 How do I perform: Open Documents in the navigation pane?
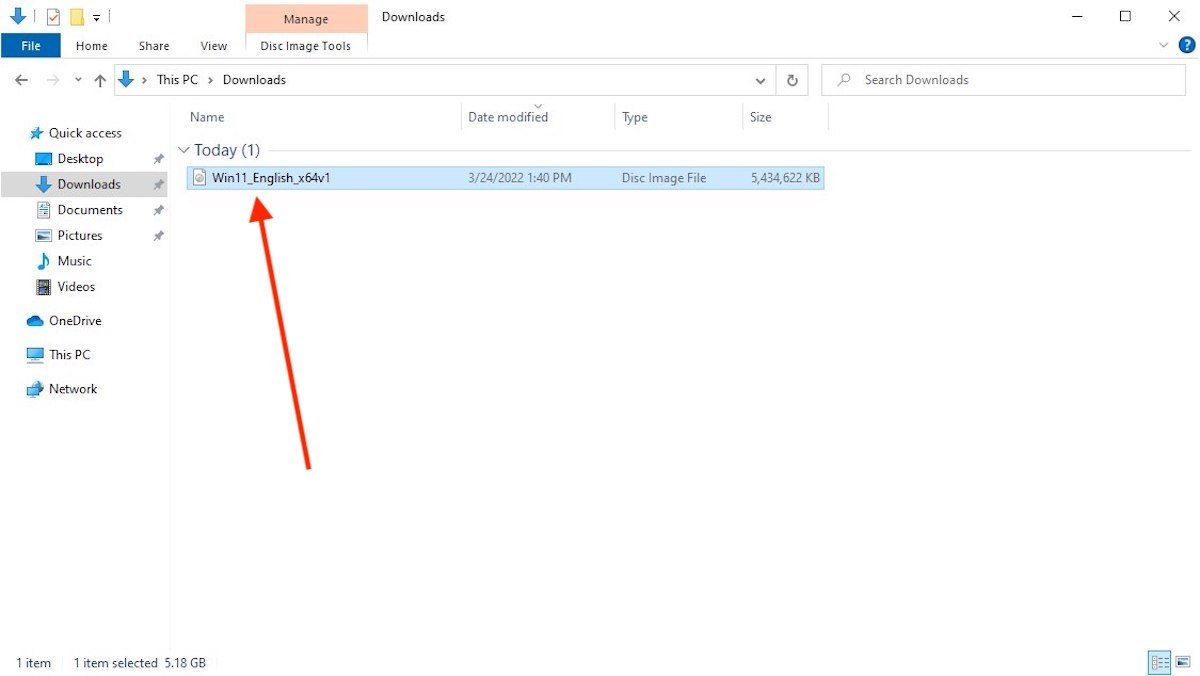pyautogui.click(x=90, y=210)
